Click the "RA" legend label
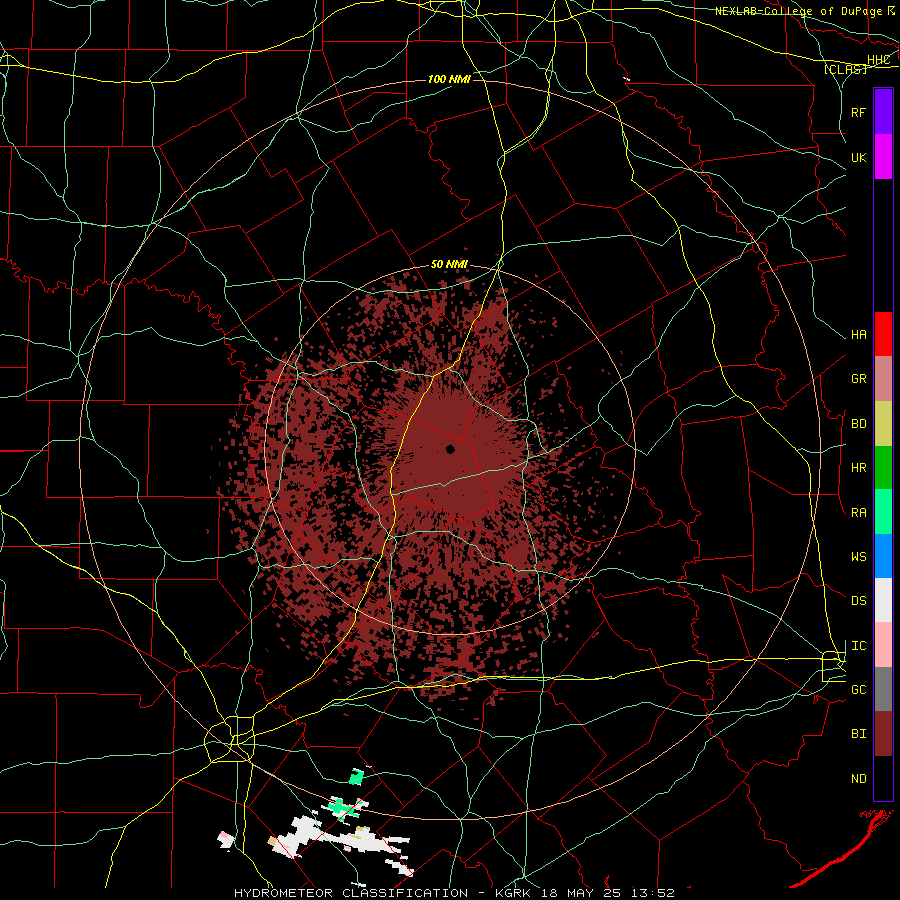 pyautogui.click(x=858, y=512)
